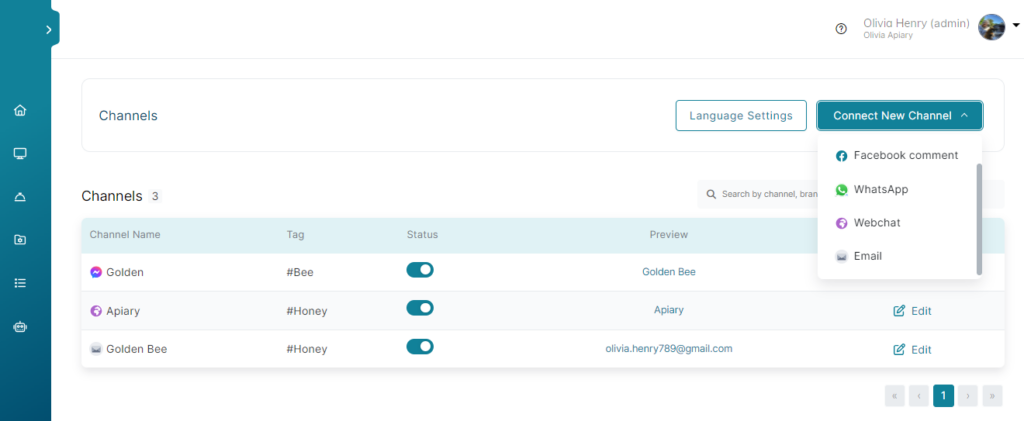1024x421 pixels.
Task: Disable the Golden channel status toggle
Action: [420, 270]
